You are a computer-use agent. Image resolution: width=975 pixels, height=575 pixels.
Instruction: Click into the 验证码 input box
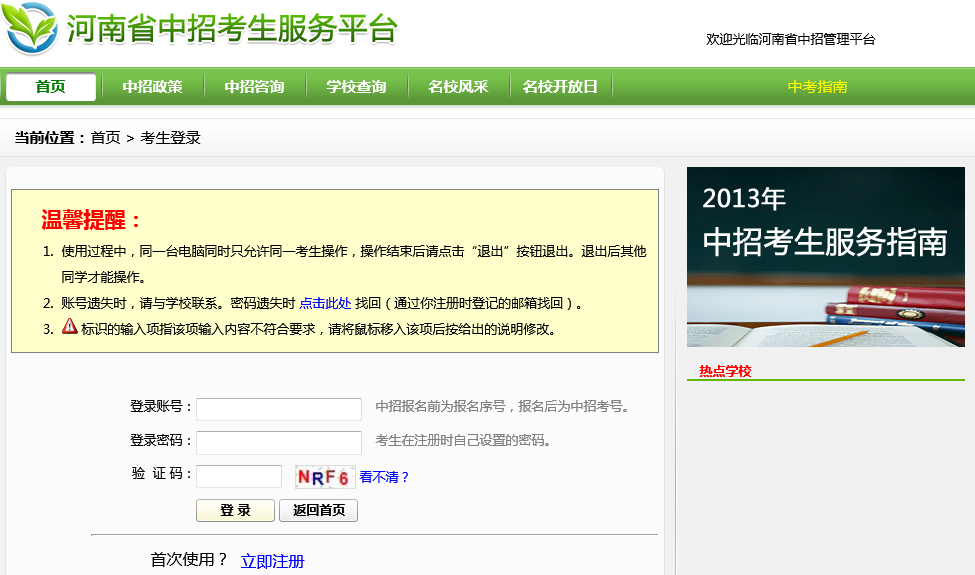(239, 476)
